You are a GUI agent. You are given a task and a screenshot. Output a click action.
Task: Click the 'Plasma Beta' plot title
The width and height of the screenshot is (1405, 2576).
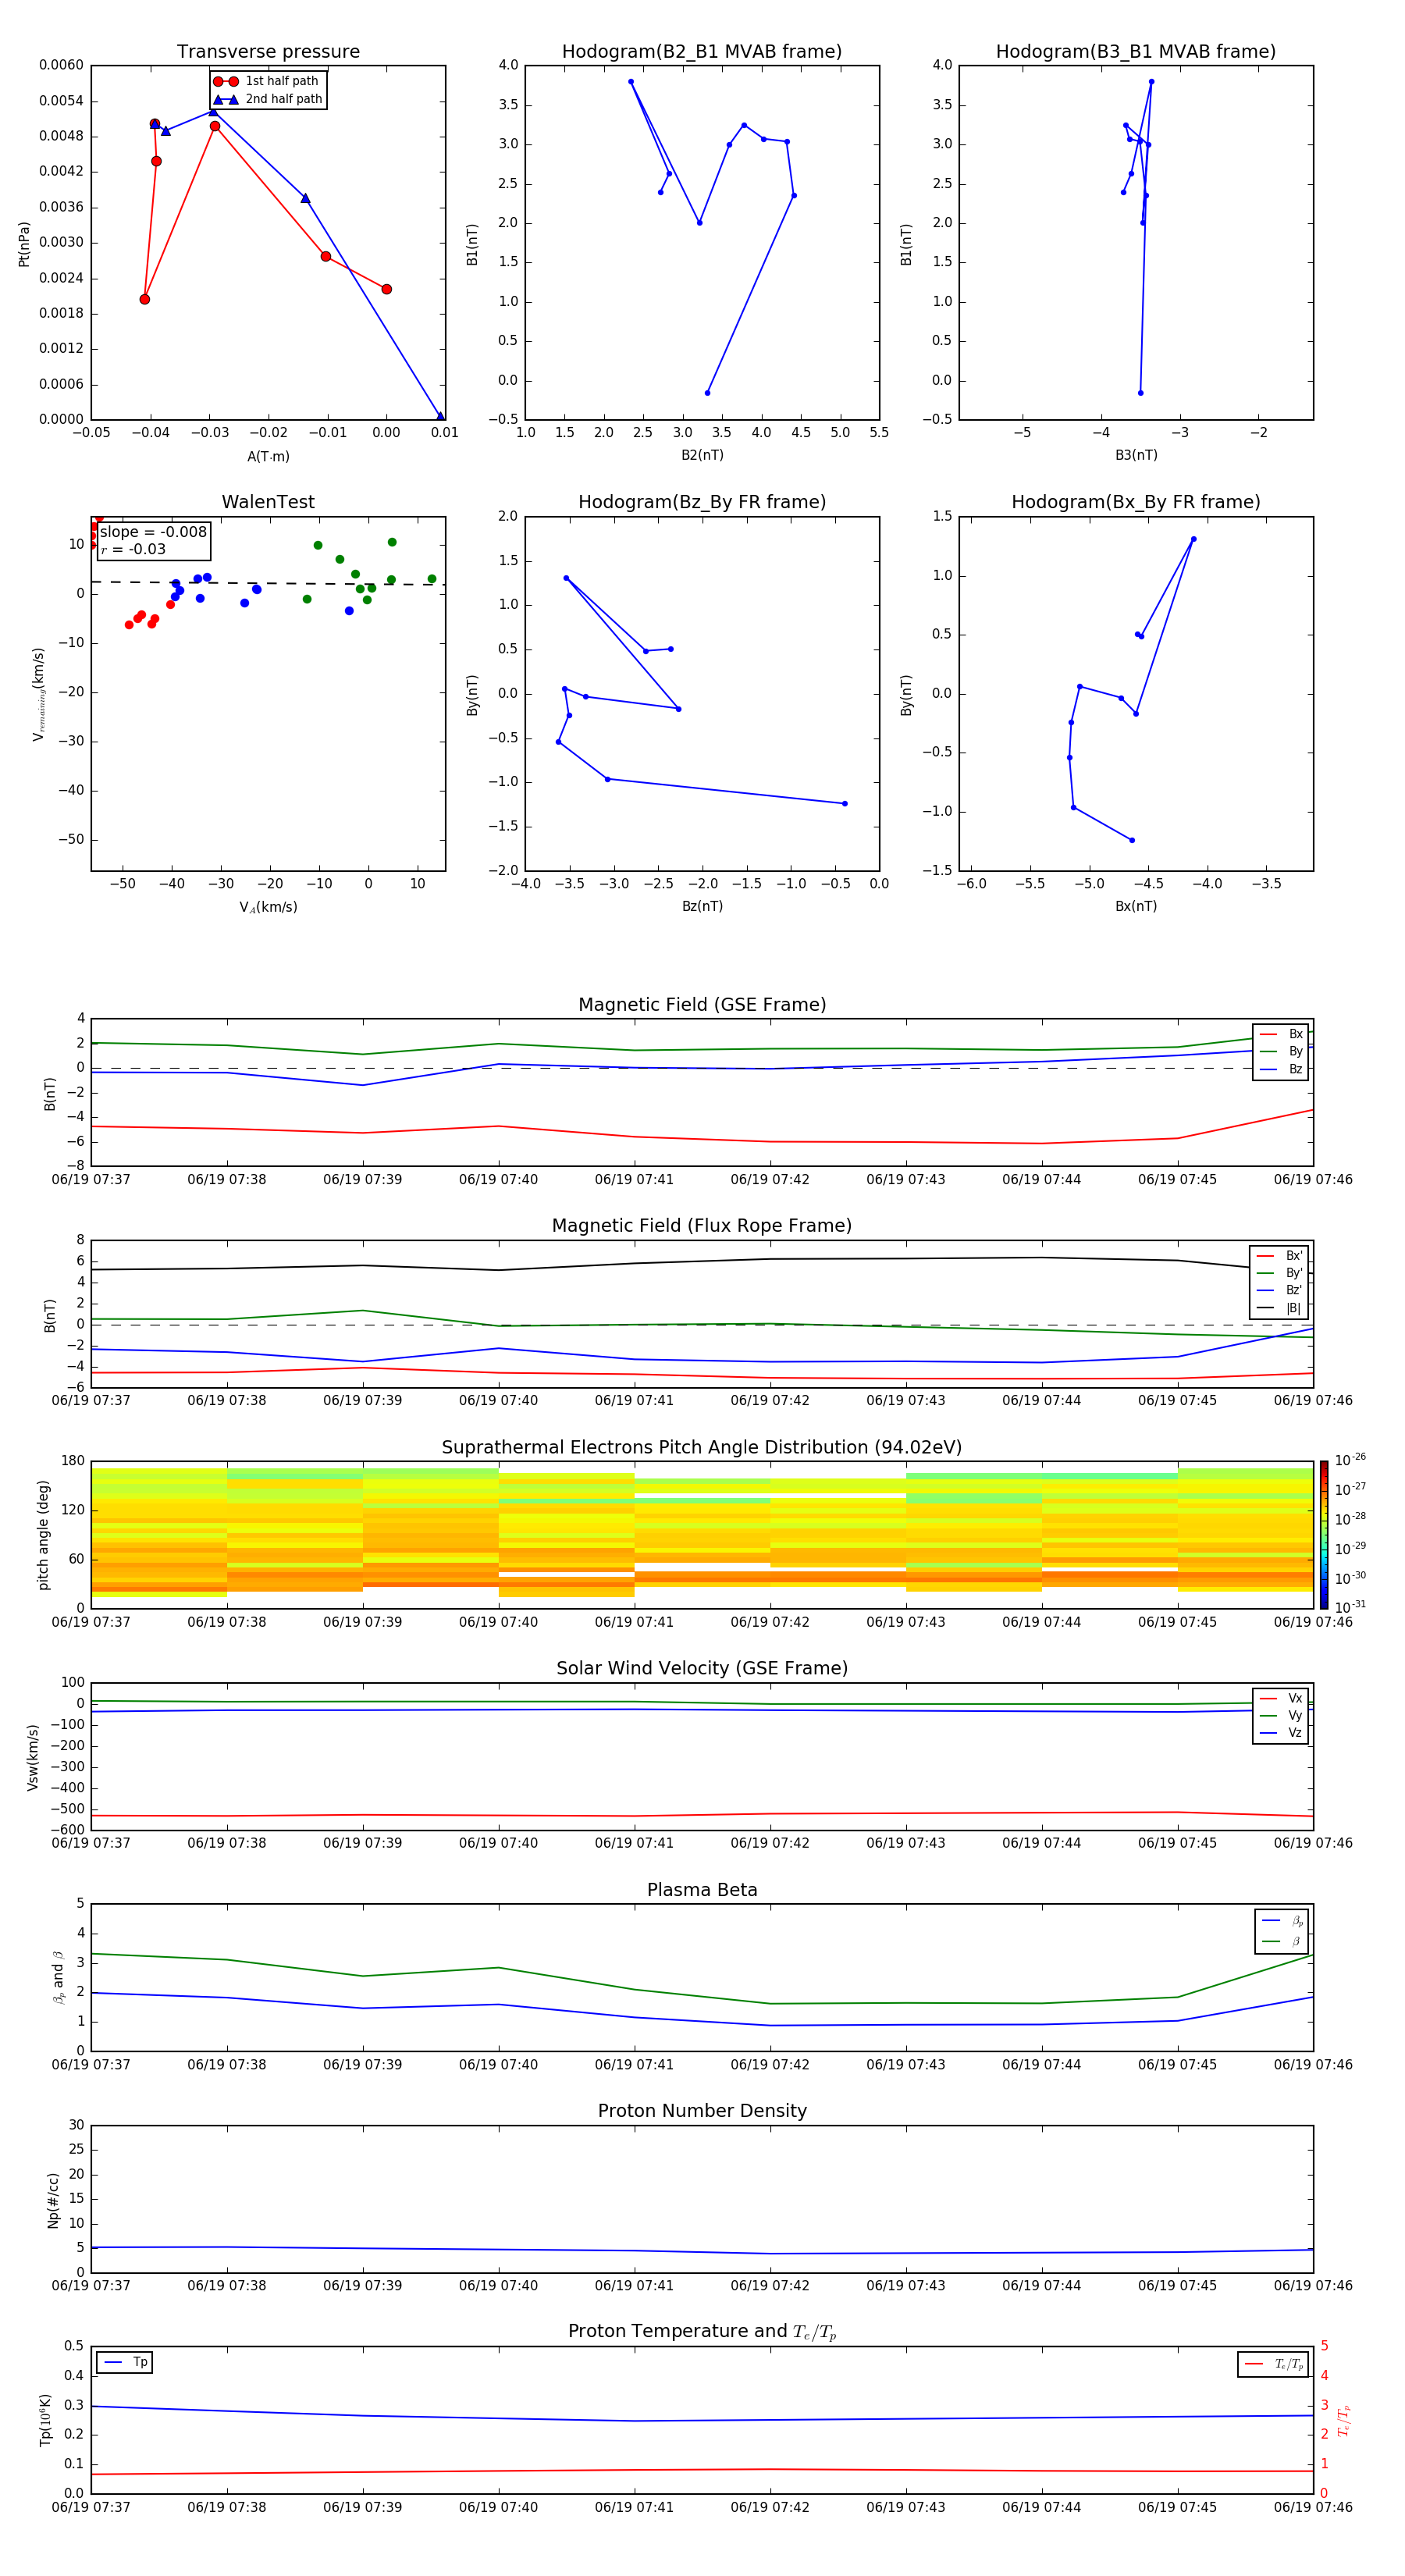[702, 1890]
